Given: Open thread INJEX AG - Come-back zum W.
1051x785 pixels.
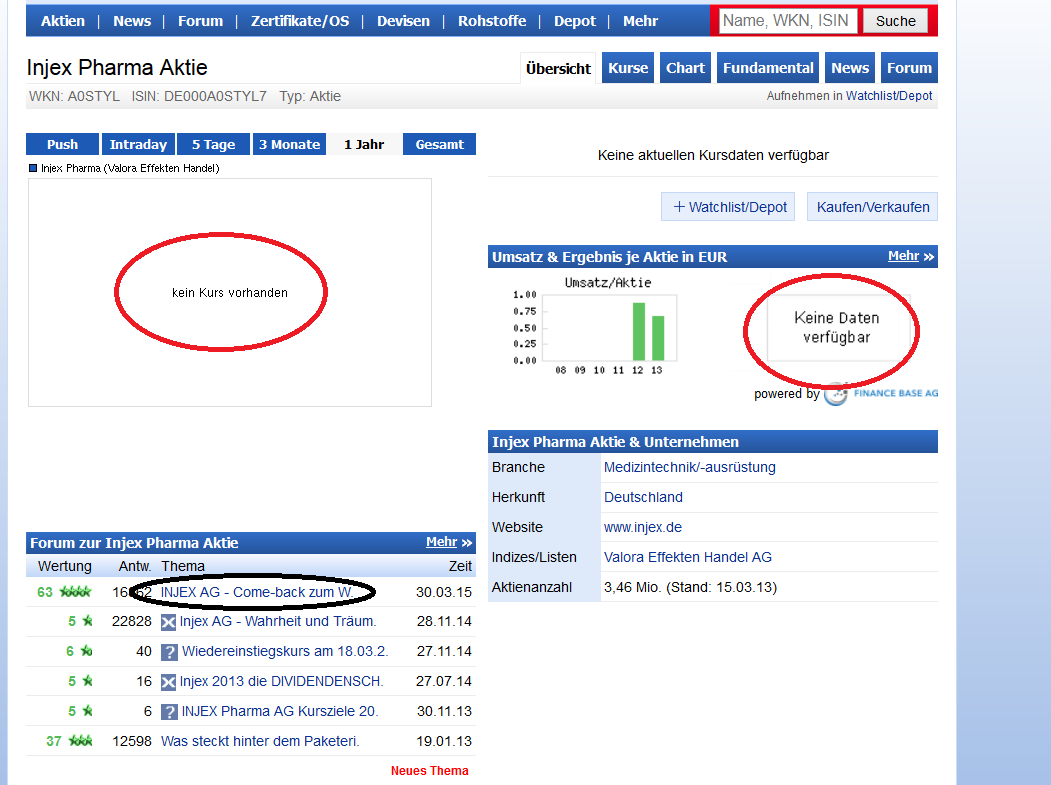Looking at the screenshot, I should (257, 592).
